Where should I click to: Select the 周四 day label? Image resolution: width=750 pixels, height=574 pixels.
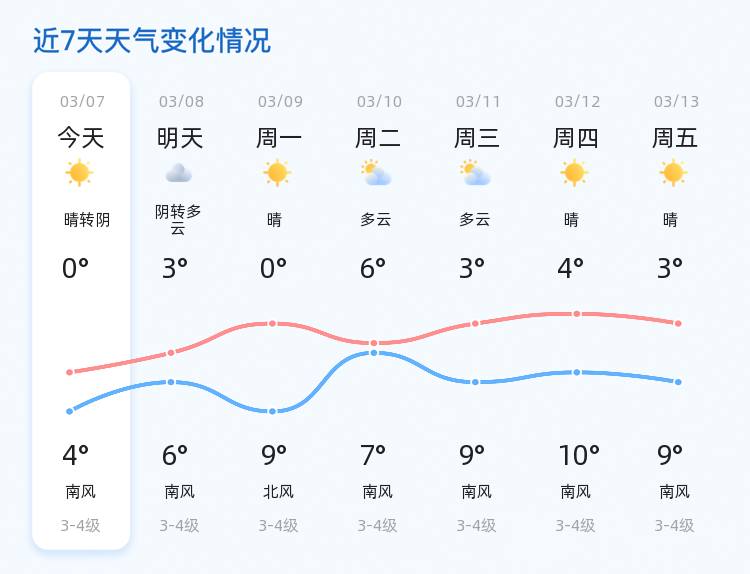click(576, 138)
